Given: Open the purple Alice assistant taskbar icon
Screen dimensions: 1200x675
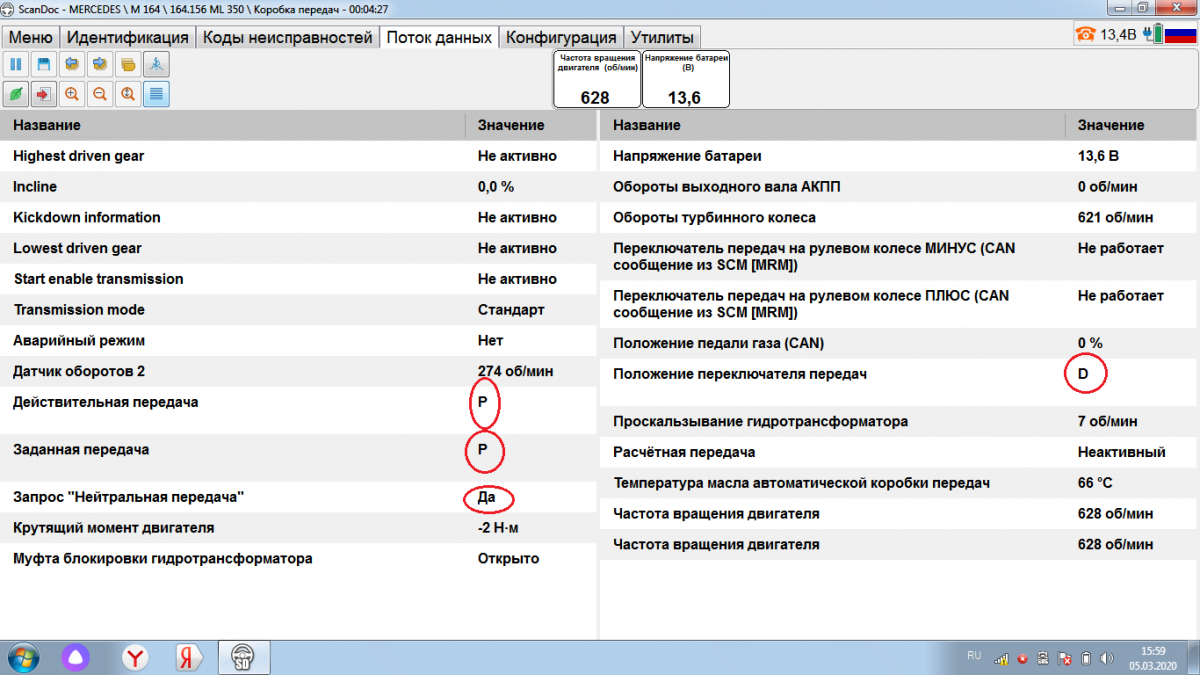Looking at the screenshot, I should [77, 658].
